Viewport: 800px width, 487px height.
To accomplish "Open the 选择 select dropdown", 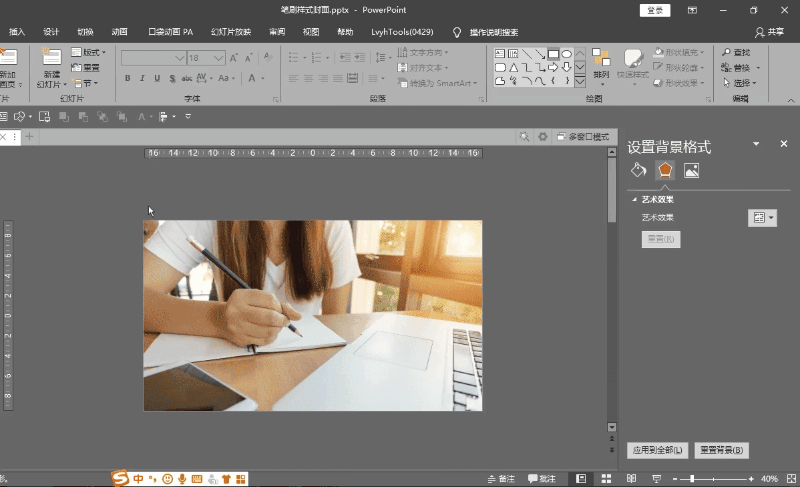I will pos(740,83).
